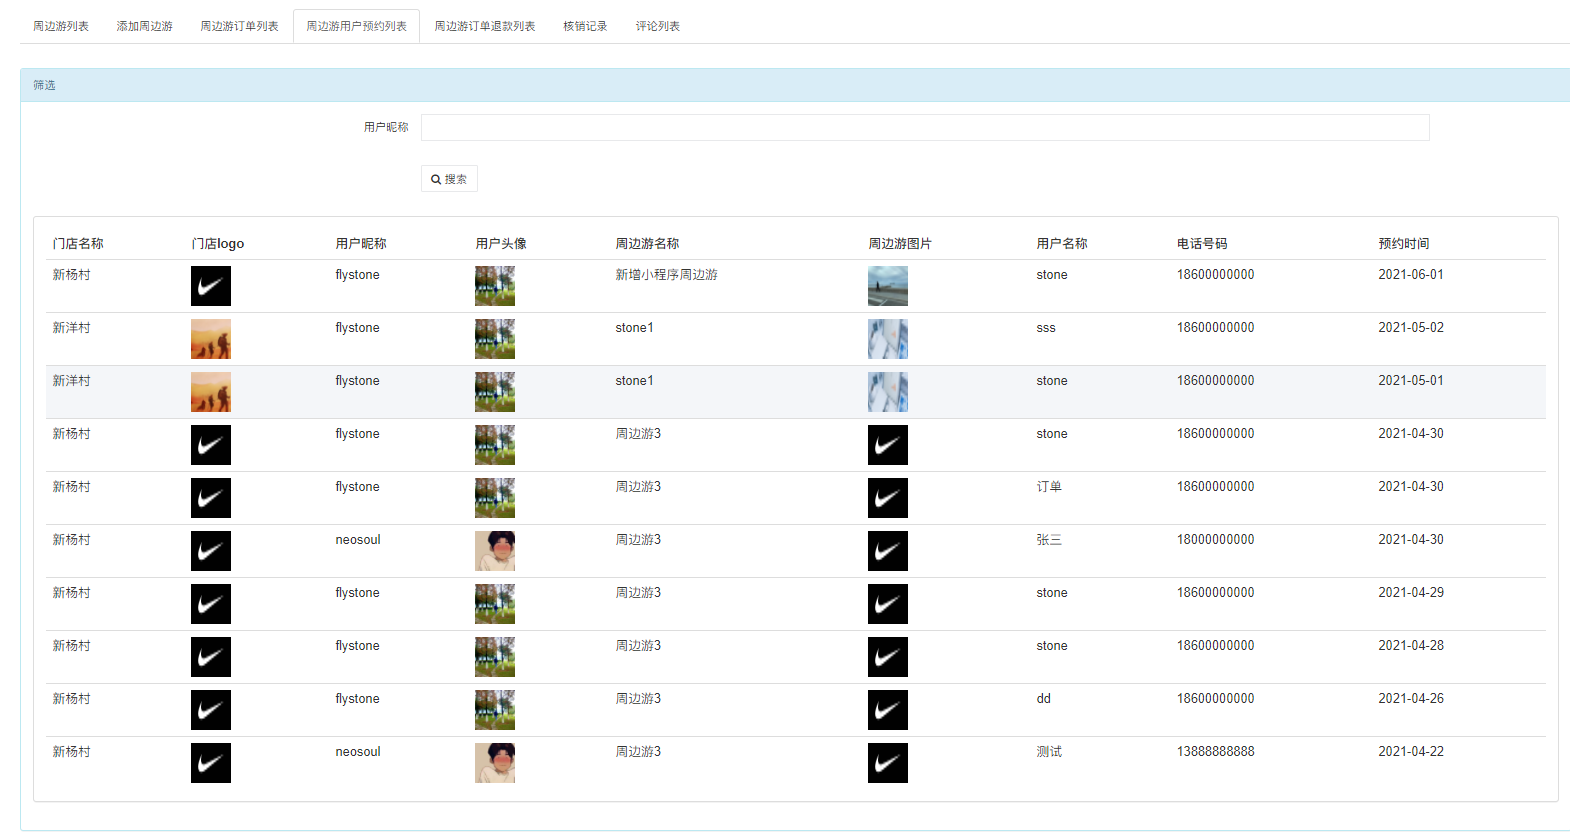
Task: Open the 周边游列表 tab
Action: (61, 26)
